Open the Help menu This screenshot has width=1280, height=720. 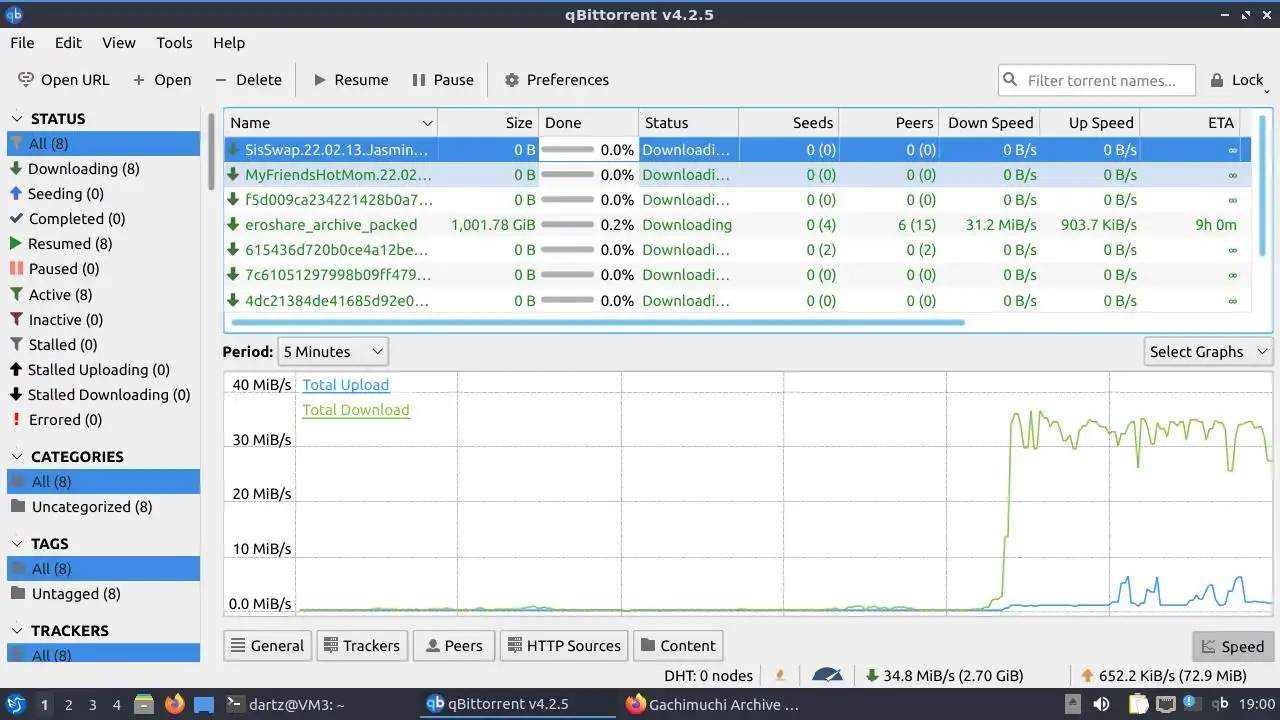(229, 43)
